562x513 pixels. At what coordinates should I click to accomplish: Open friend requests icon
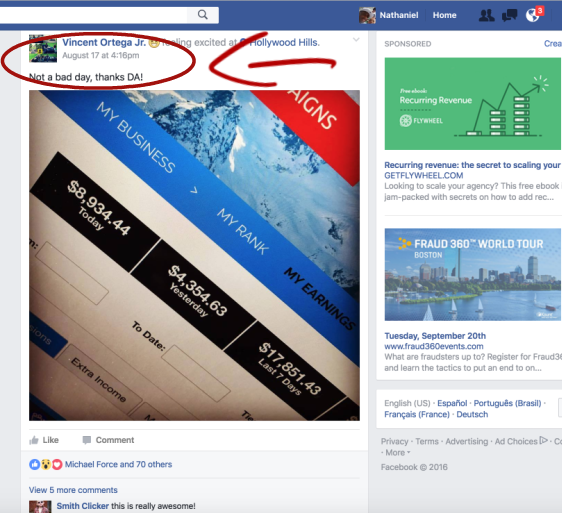click(x=486, y=15)
